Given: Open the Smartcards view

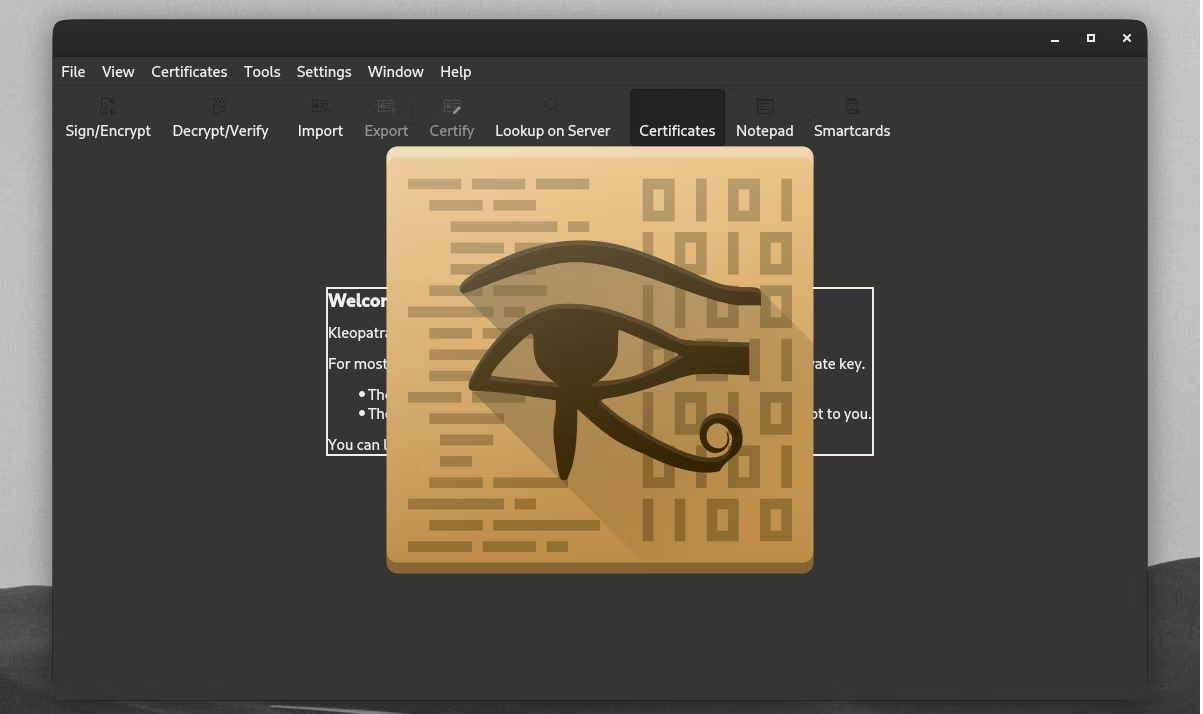Looking at the screenshot, I should (852, 117).
